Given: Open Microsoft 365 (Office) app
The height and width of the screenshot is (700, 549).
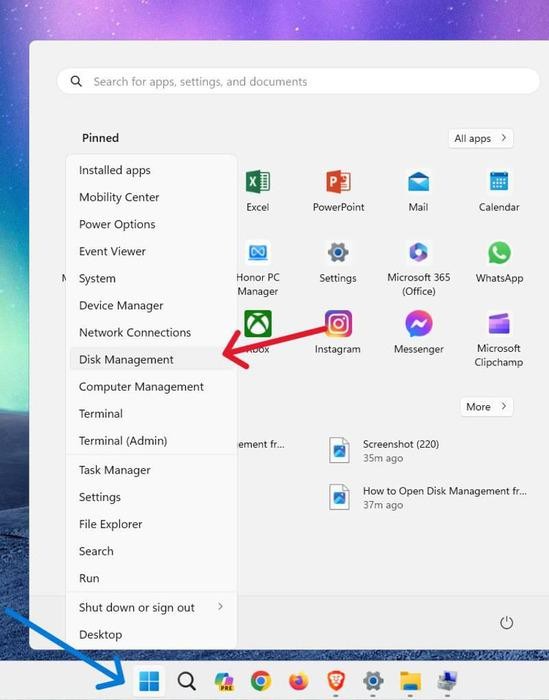Looking at the screenshot, I should click(x=418, y=252).
